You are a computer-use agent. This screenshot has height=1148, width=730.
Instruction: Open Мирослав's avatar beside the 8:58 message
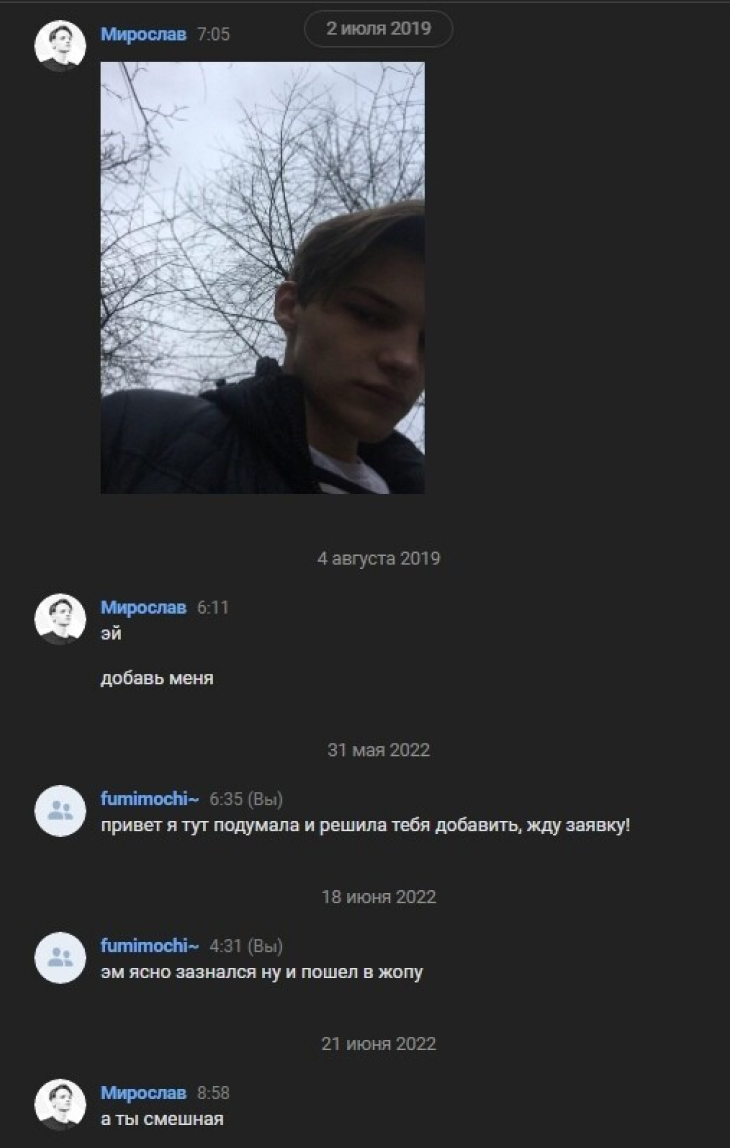tap(60, 1105)
